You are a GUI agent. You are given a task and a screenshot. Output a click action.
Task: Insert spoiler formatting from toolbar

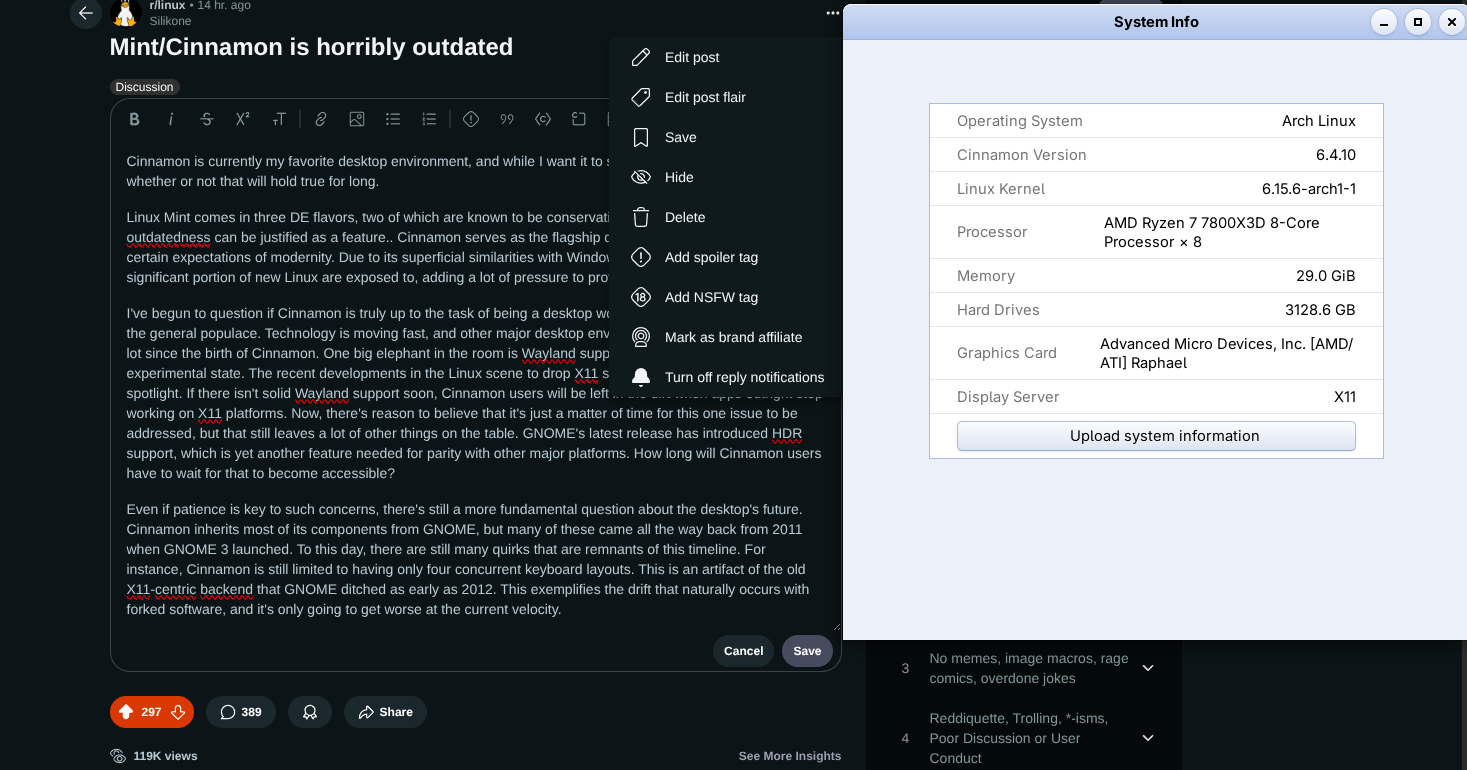[471, 119]
